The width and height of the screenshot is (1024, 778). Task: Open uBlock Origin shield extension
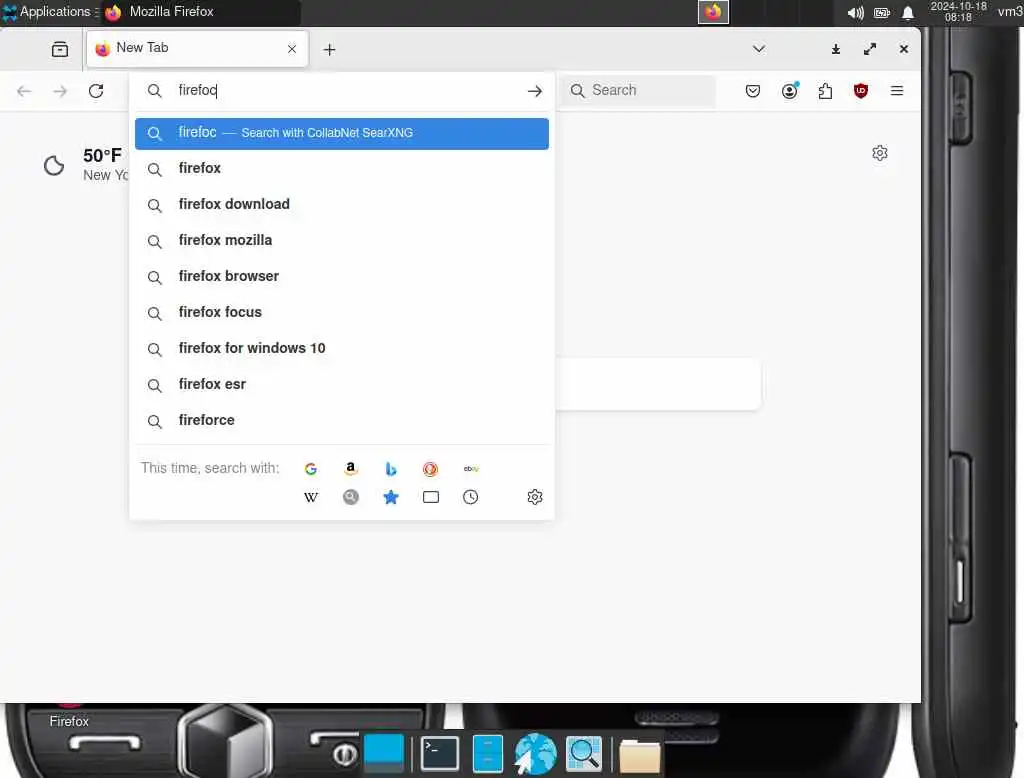(x=861, y=91)
